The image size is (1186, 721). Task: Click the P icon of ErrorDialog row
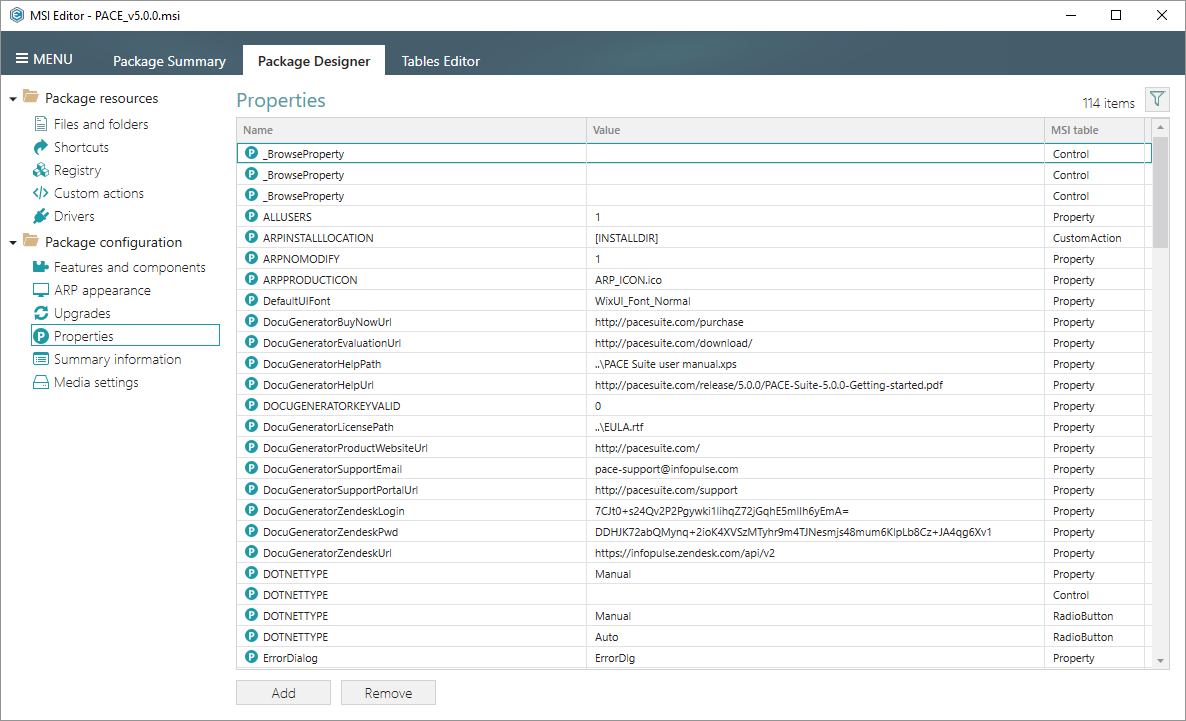point(252,657)
